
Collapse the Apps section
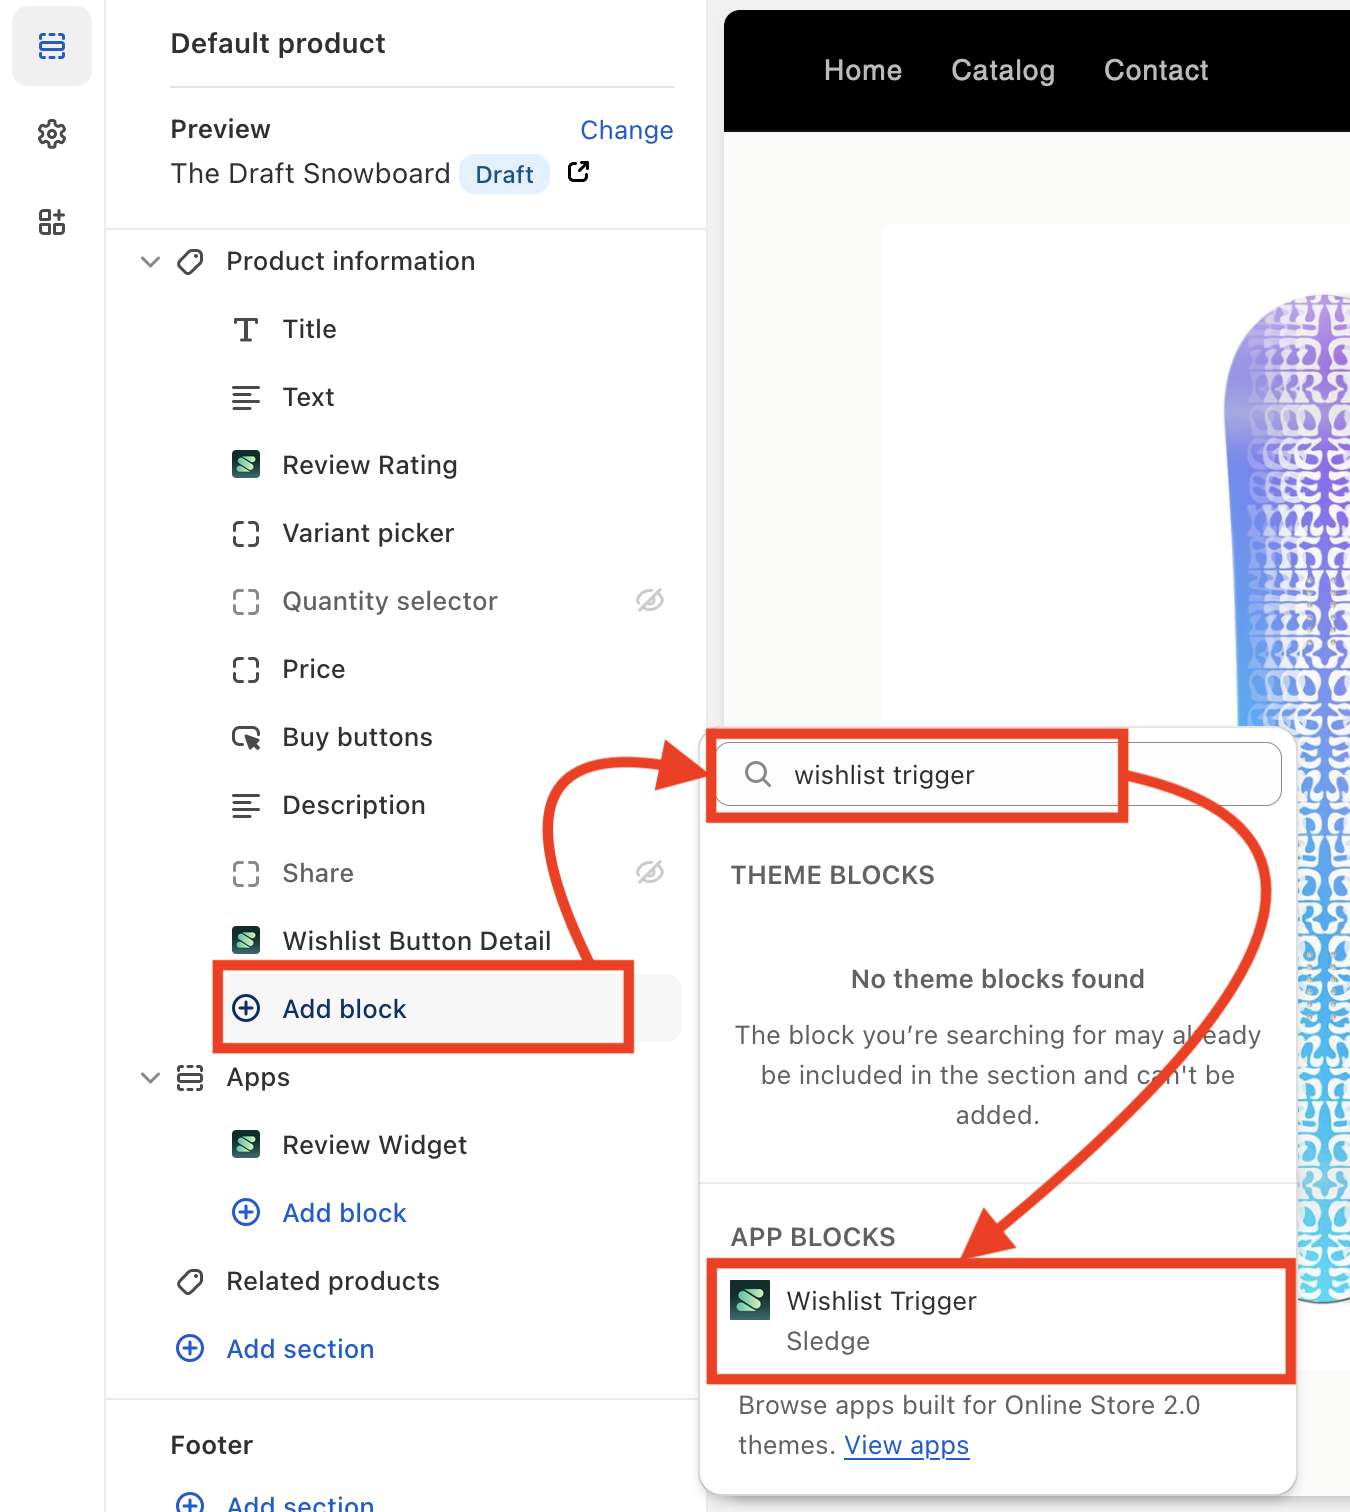150,1077
